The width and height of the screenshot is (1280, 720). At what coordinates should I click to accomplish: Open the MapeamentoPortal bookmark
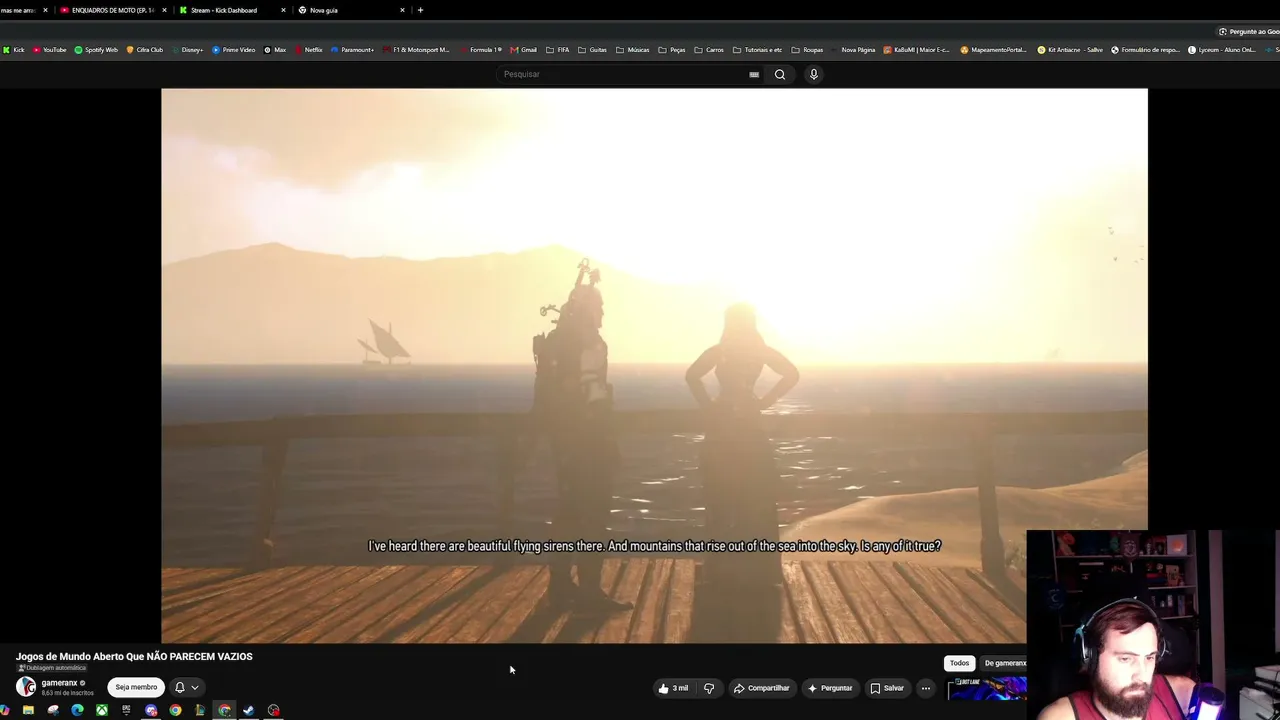pos(994,50)
